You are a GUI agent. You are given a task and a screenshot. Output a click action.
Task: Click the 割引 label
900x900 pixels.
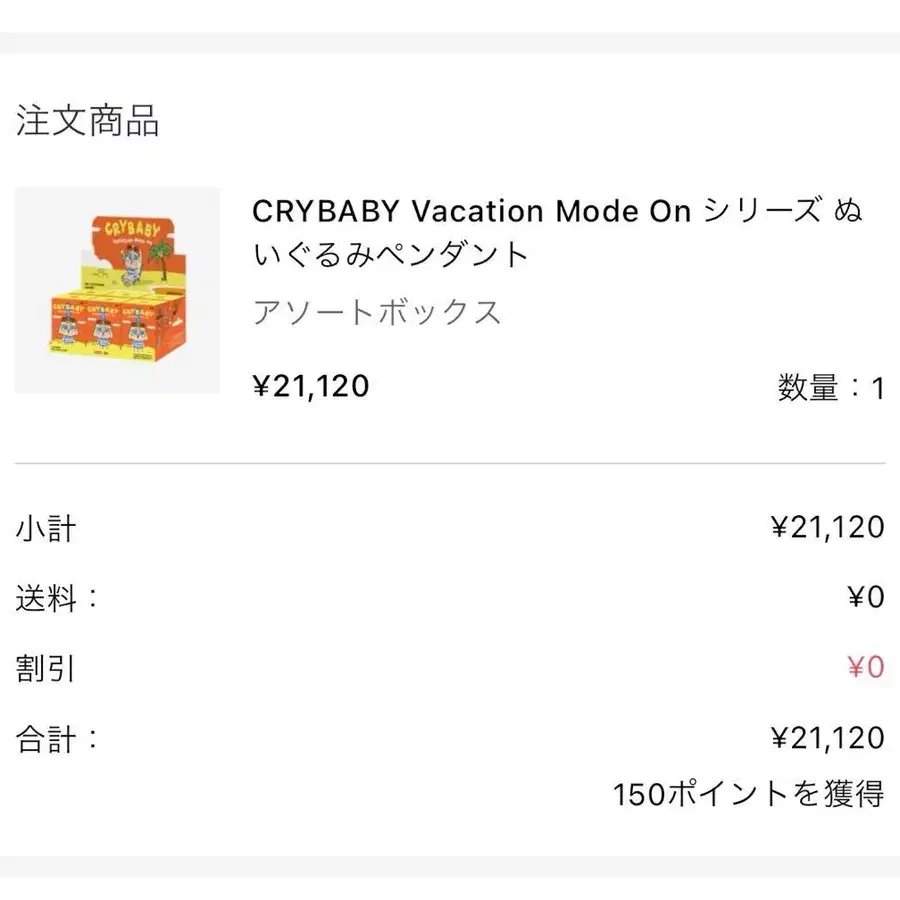(x=46, y=668)
